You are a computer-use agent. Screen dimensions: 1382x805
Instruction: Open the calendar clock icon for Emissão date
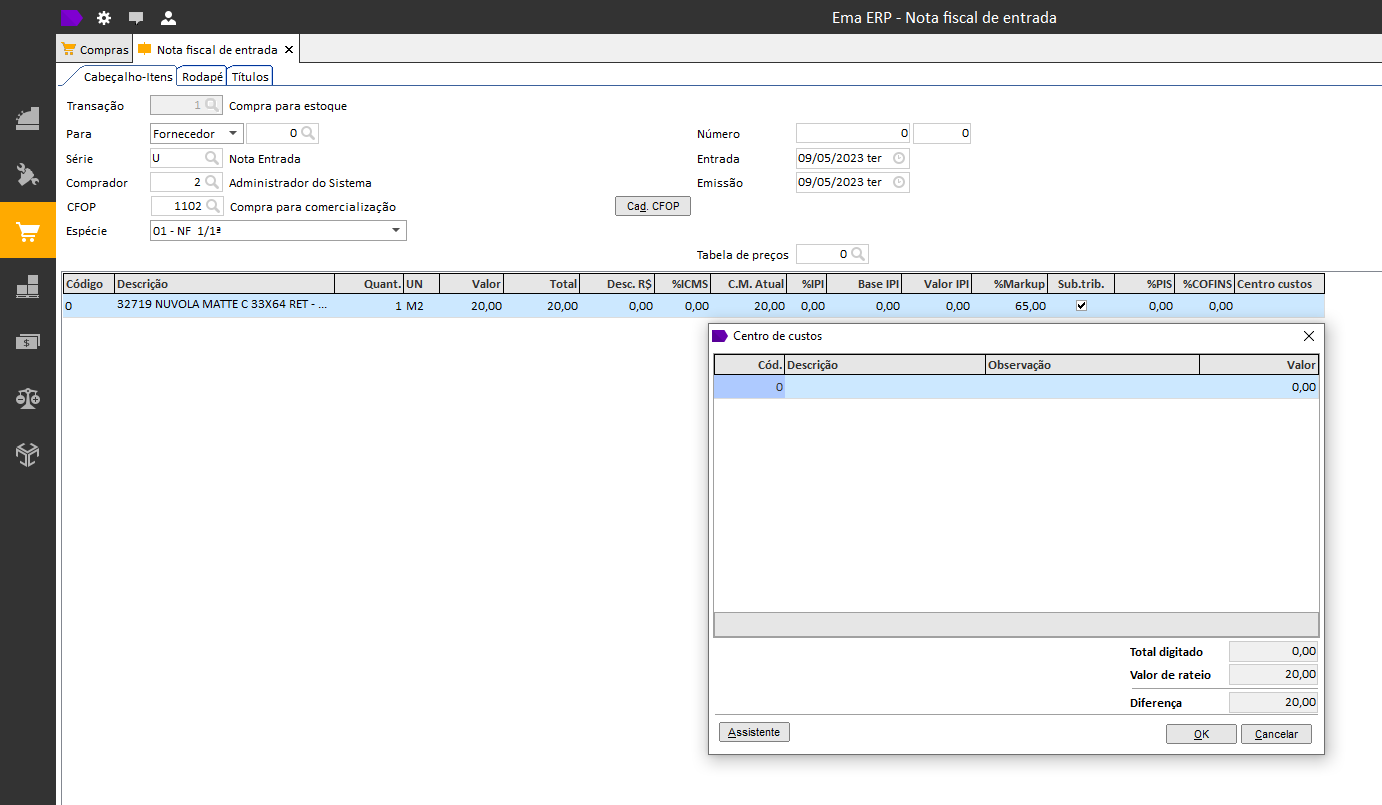point(899,183)
